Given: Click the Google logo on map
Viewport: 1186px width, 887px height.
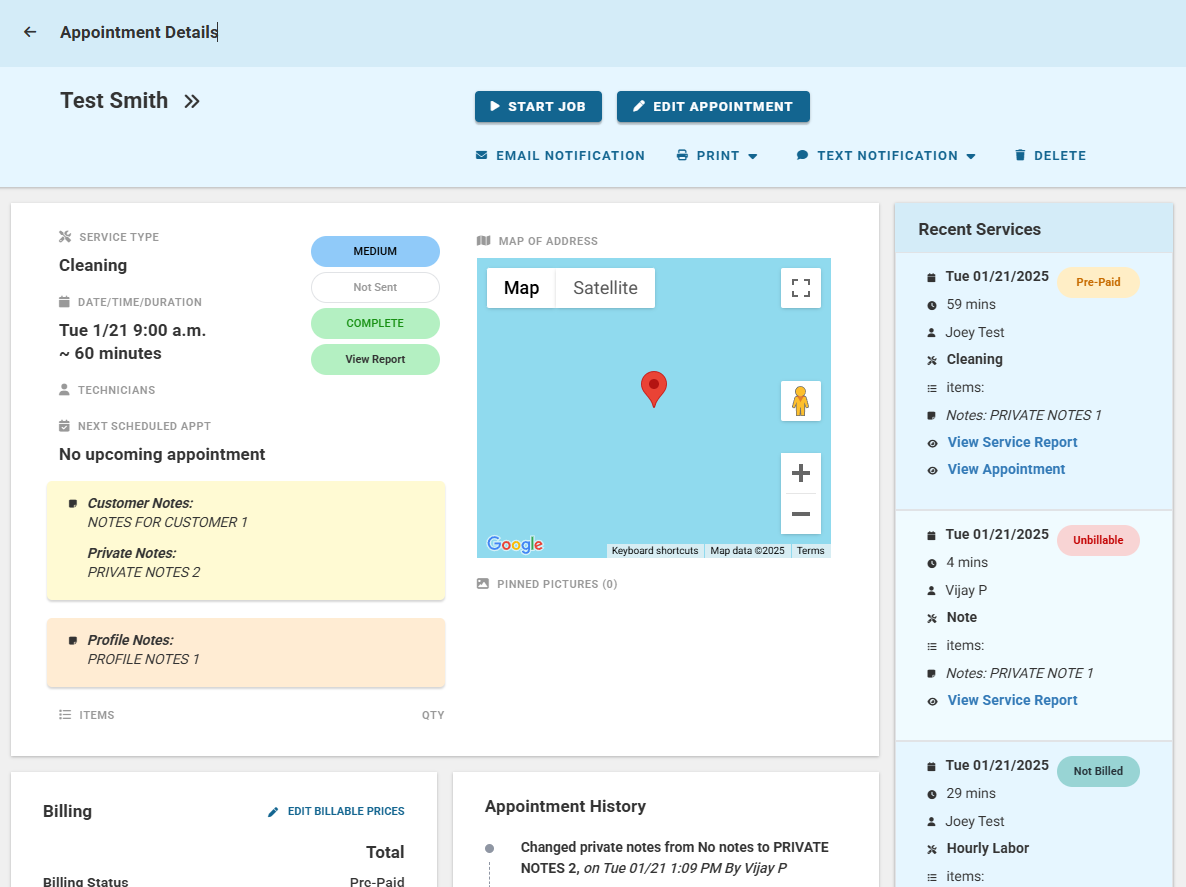Looking at the screenshot, I should 515,545.
